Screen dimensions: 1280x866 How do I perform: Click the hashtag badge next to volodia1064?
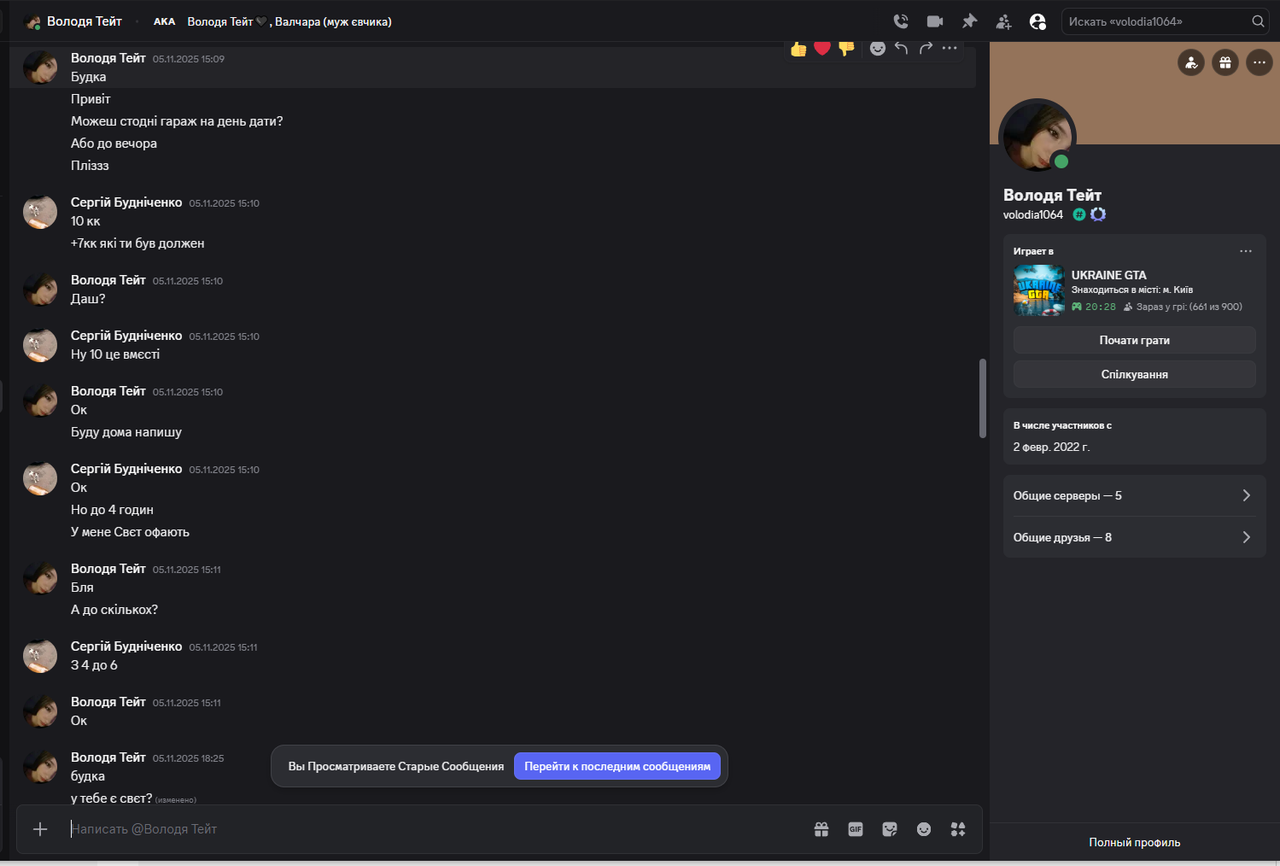click(1079, 214)
